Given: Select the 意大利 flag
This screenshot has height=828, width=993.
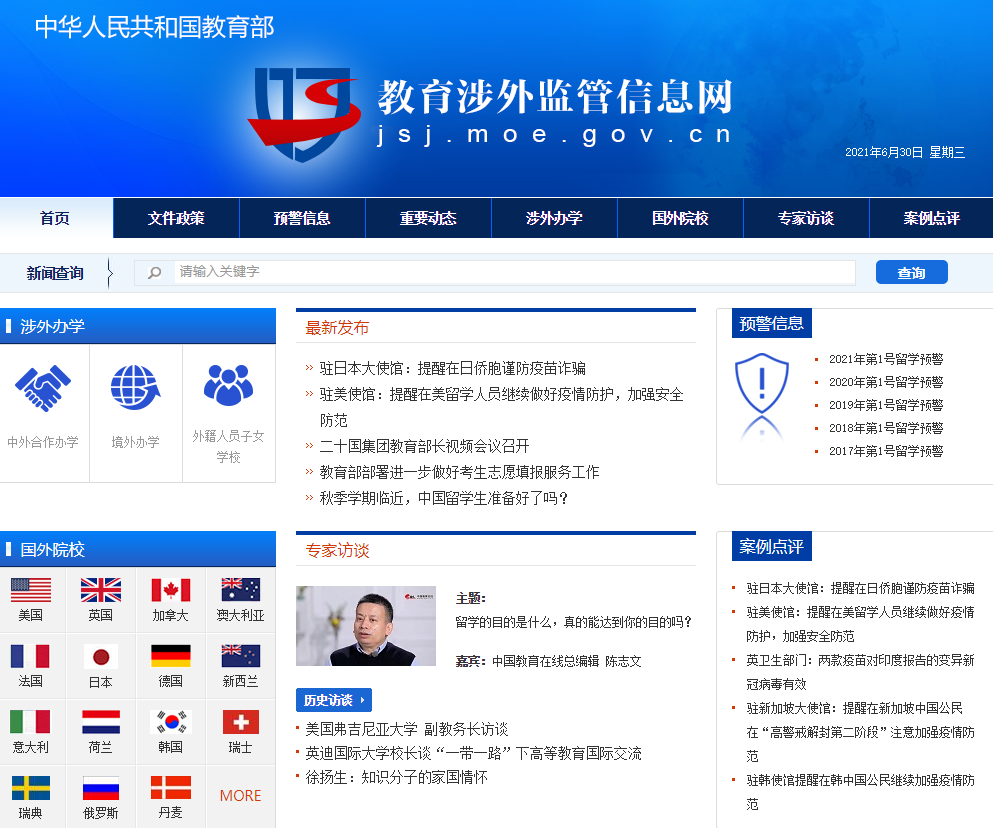Looking at the screenshot, I should tap(30, 722).
